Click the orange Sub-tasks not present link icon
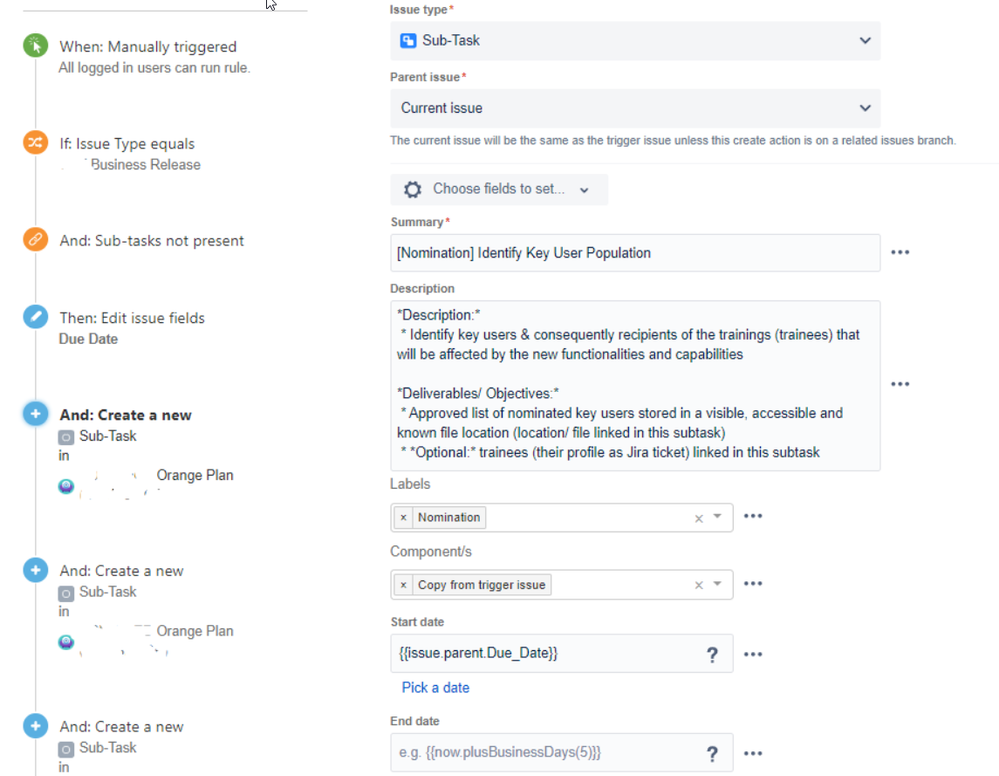This screenshot has height=776, width=999. click(x=36, y=240)
